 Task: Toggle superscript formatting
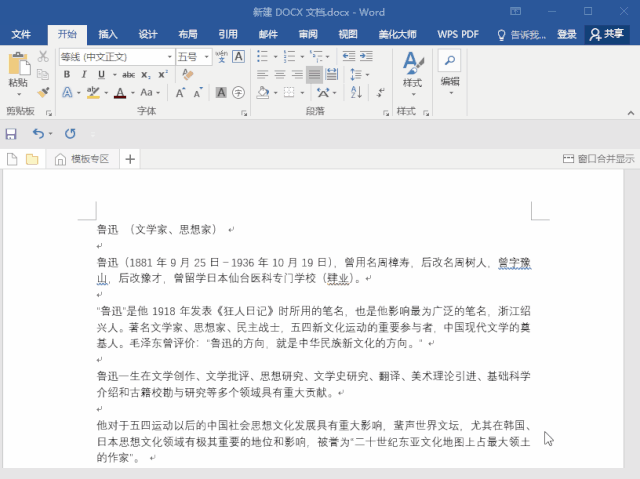coord(163,74)
